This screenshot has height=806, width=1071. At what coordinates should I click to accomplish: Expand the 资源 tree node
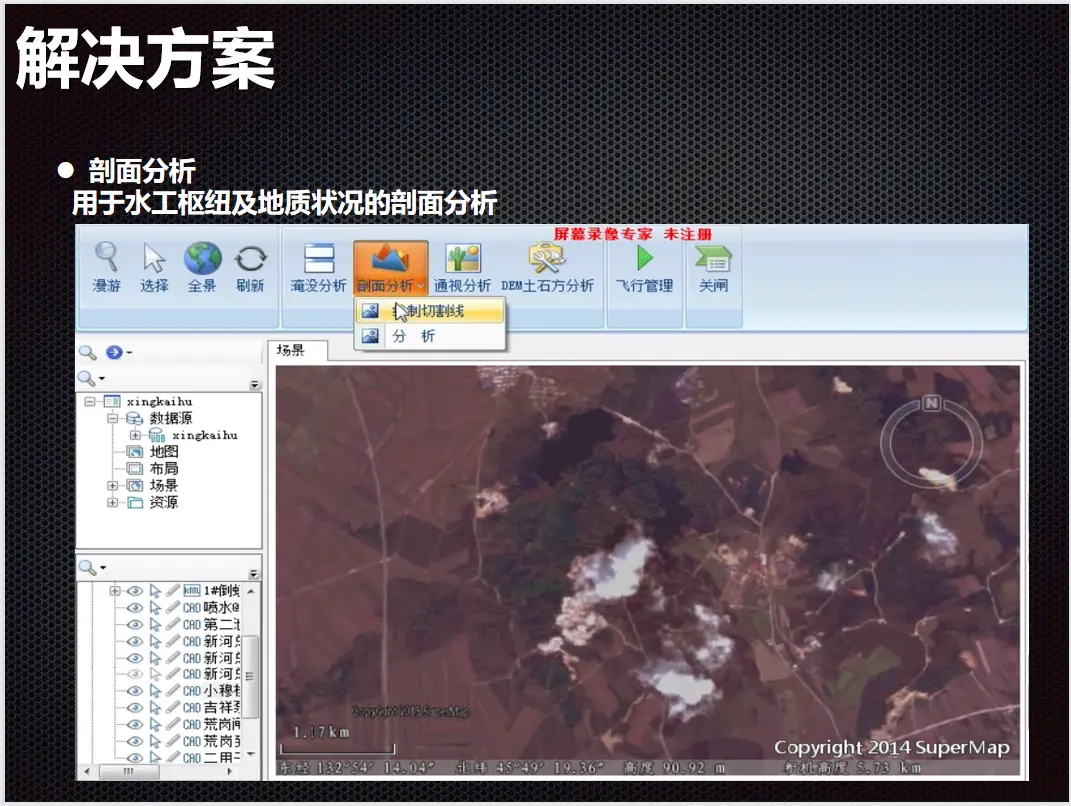pos(112,503)
